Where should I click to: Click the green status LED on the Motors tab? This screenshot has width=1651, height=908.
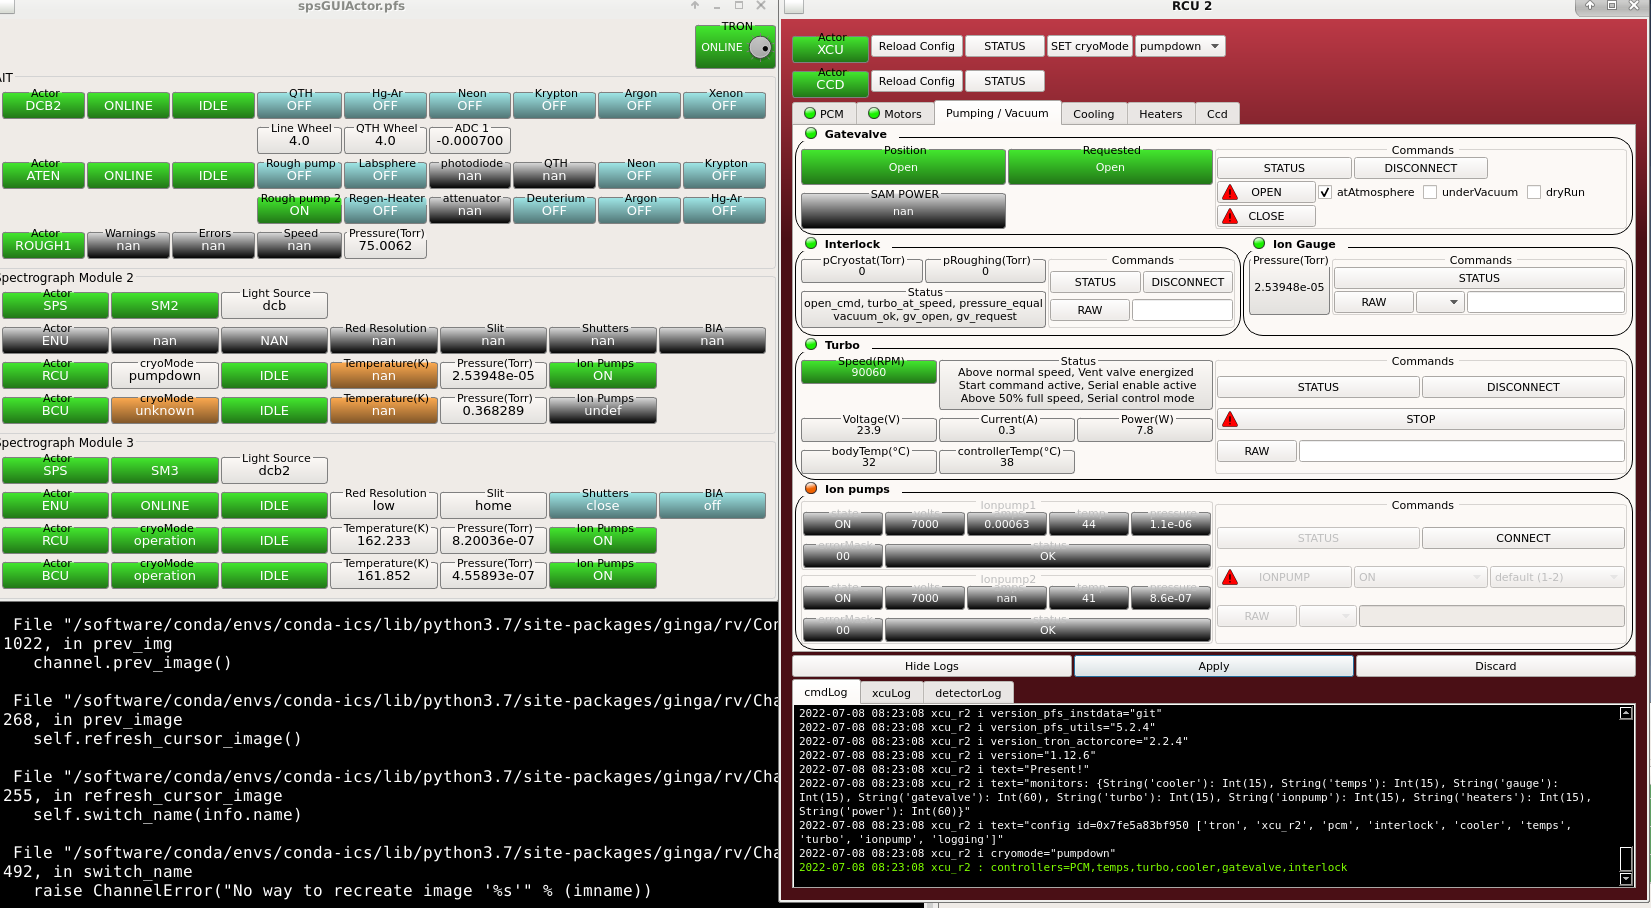coord(874,114)
